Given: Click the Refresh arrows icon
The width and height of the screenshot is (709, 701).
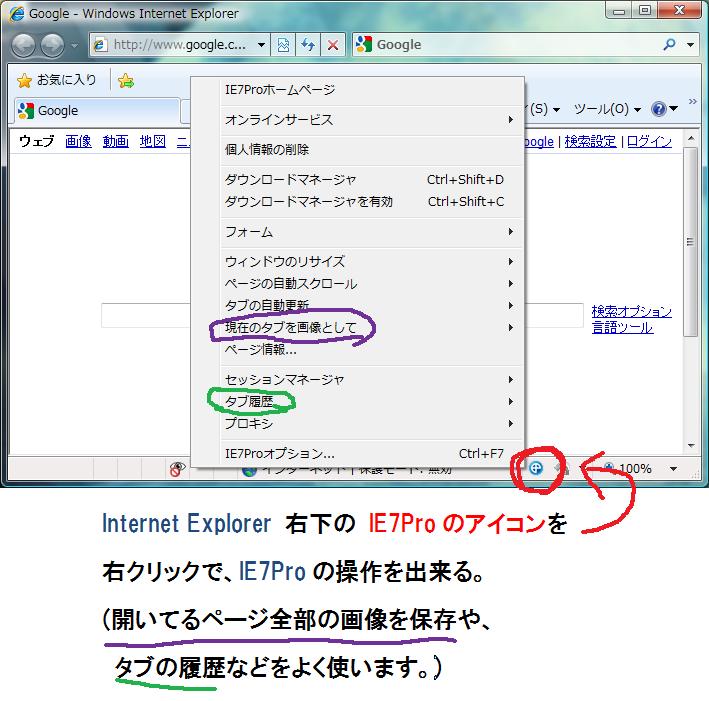Looking at the screenshot, I should tap(308, 45).
